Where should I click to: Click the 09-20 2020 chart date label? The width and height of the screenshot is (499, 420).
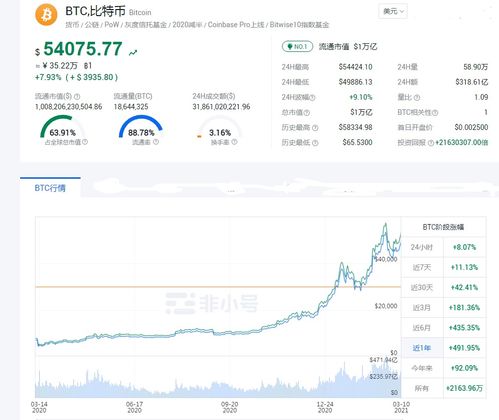(230, 407)
